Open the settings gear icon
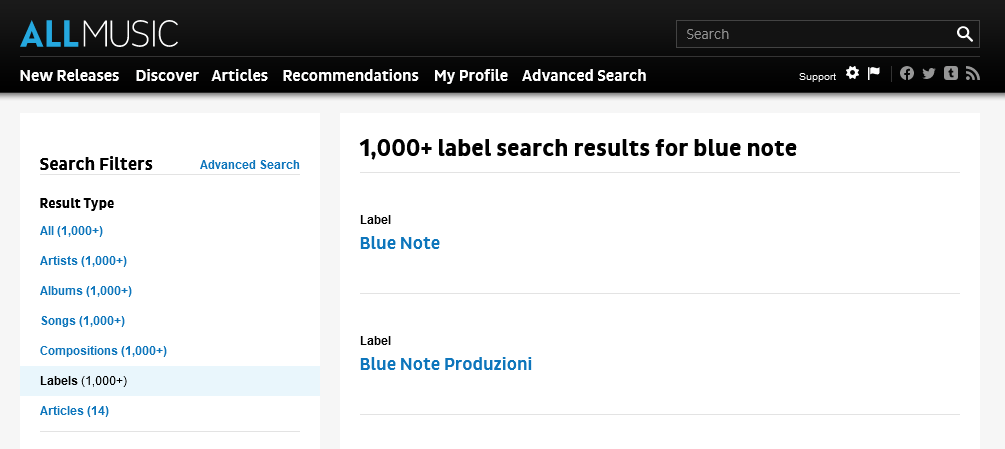The width and height of the screenshot is (1005, 449). pos(852,73)
